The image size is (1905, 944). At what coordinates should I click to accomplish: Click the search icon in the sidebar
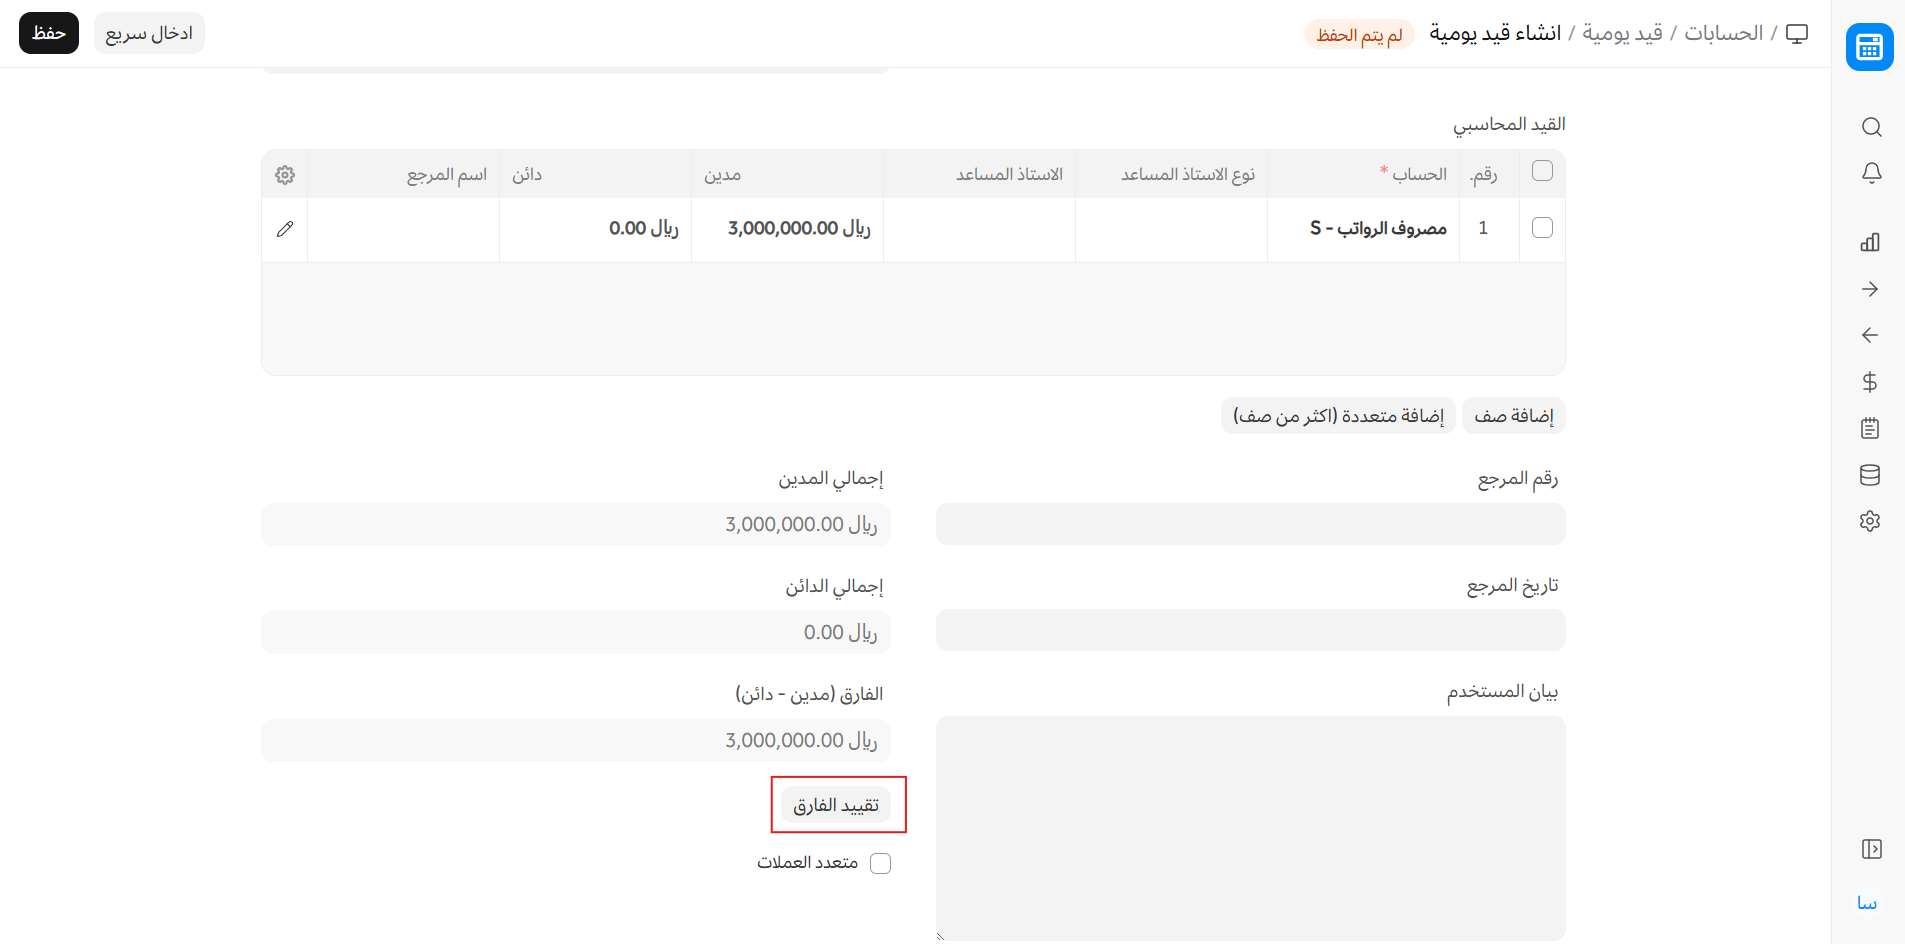tap(1871, 127)
